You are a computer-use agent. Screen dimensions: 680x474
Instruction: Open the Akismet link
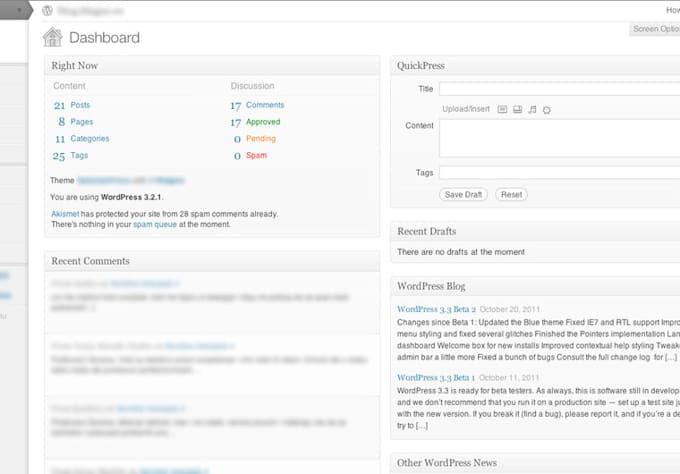65,214
